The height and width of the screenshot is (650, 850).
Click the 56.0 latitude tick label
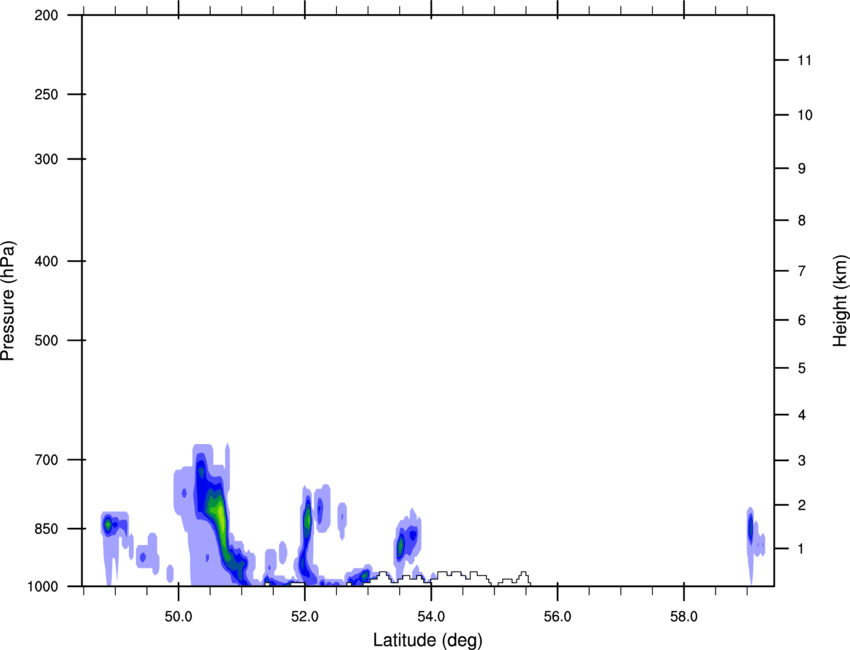[x=558, y=617]
